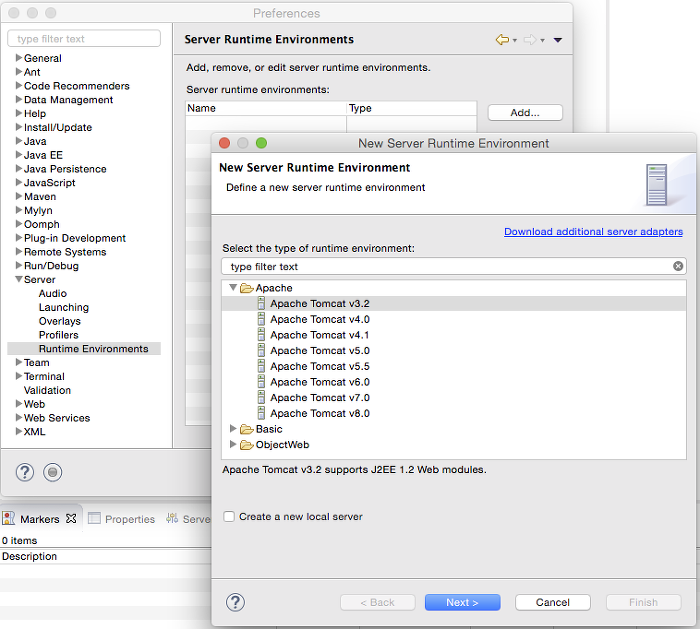Select Launching under Server

64,307
